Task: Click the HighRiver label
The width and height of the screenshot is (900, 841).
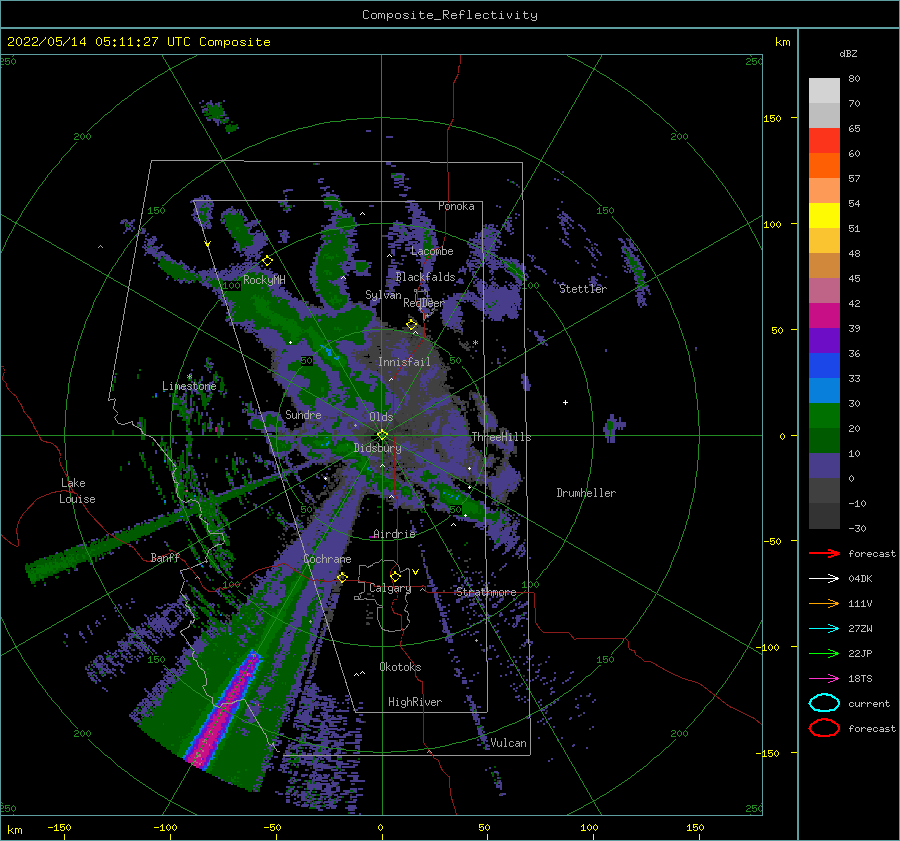Action: click(415, 702)
